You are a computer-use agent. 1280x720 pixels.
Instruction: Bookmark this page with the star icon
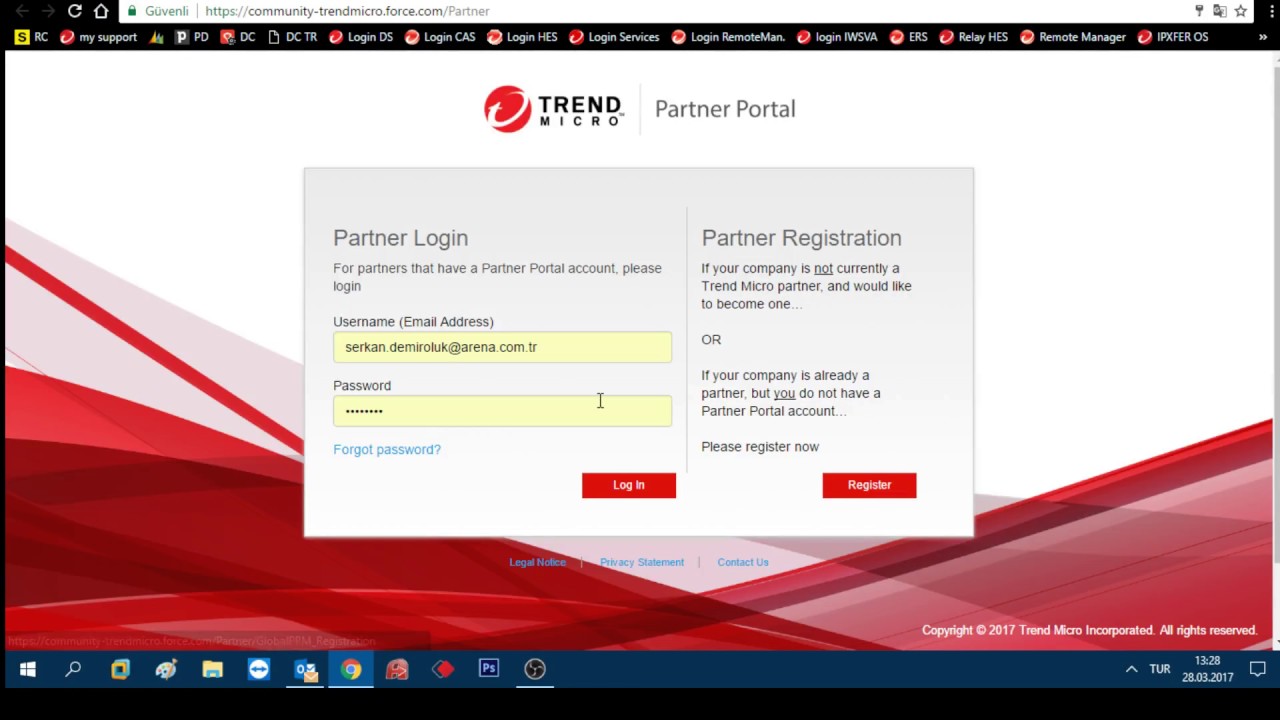click(1240, 11)
